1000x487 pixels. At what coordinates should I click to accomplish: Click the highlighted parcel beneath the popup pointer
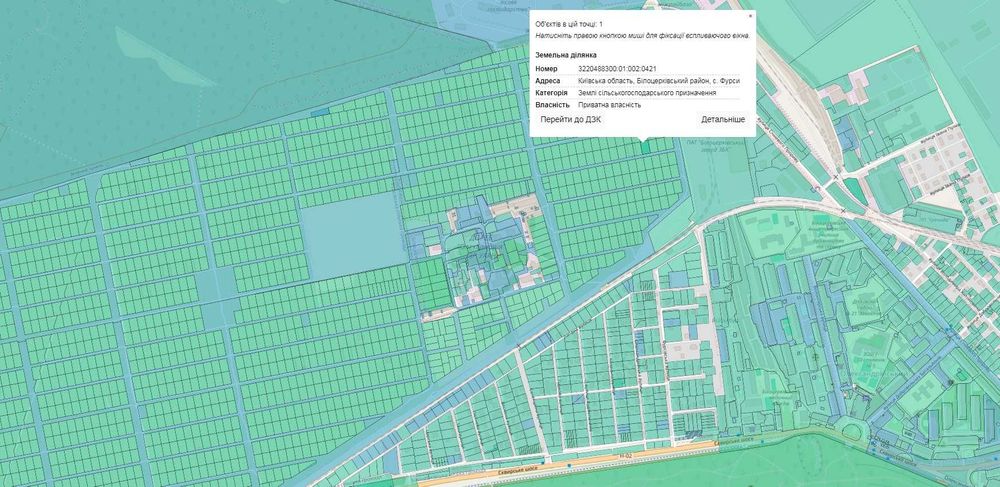(645, 147)
